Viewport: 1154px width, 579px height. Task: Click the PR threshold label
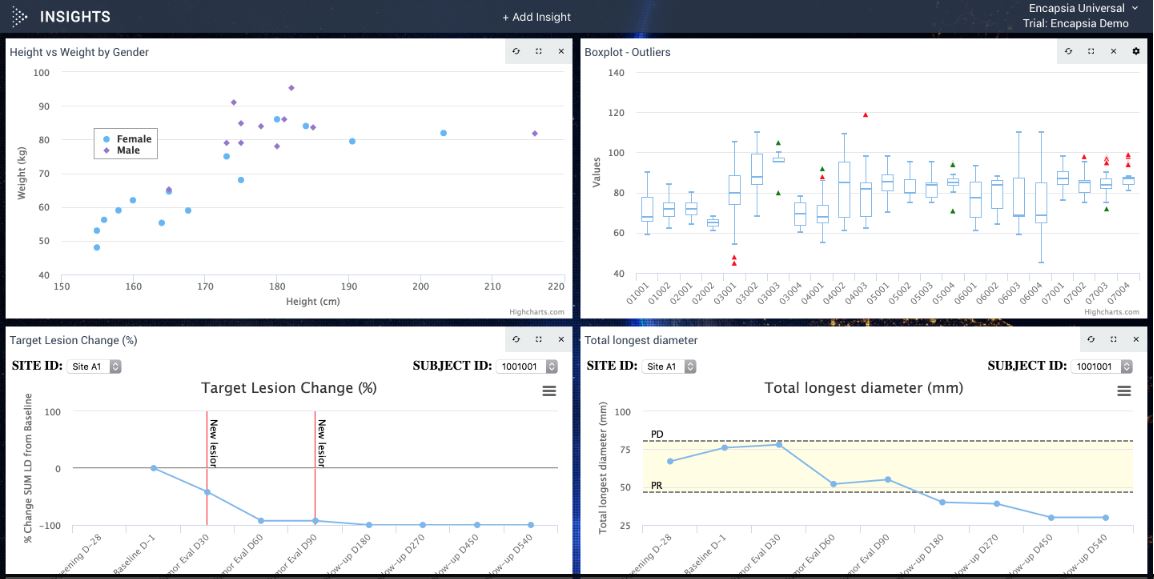(x=657, y=486)
